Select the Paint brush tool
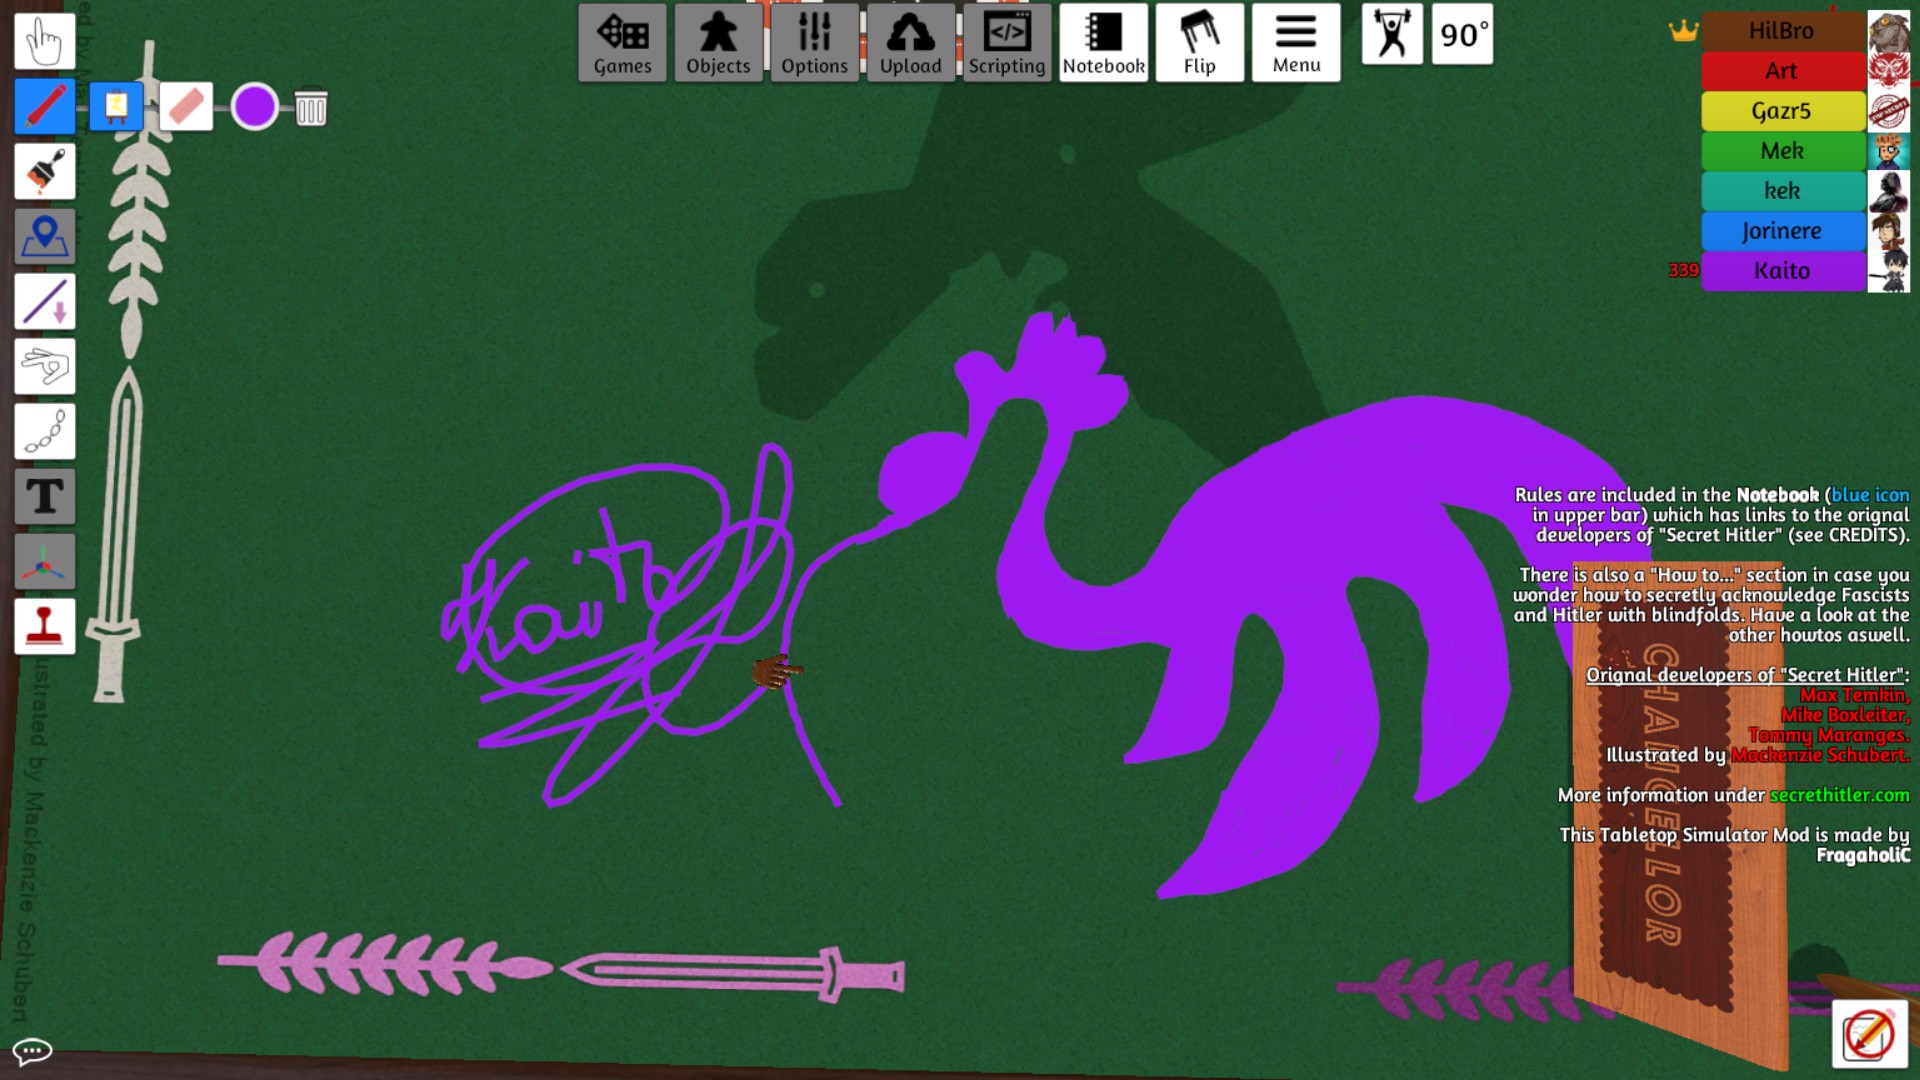Screen dimensions: 1920x1080 (44, 172)
